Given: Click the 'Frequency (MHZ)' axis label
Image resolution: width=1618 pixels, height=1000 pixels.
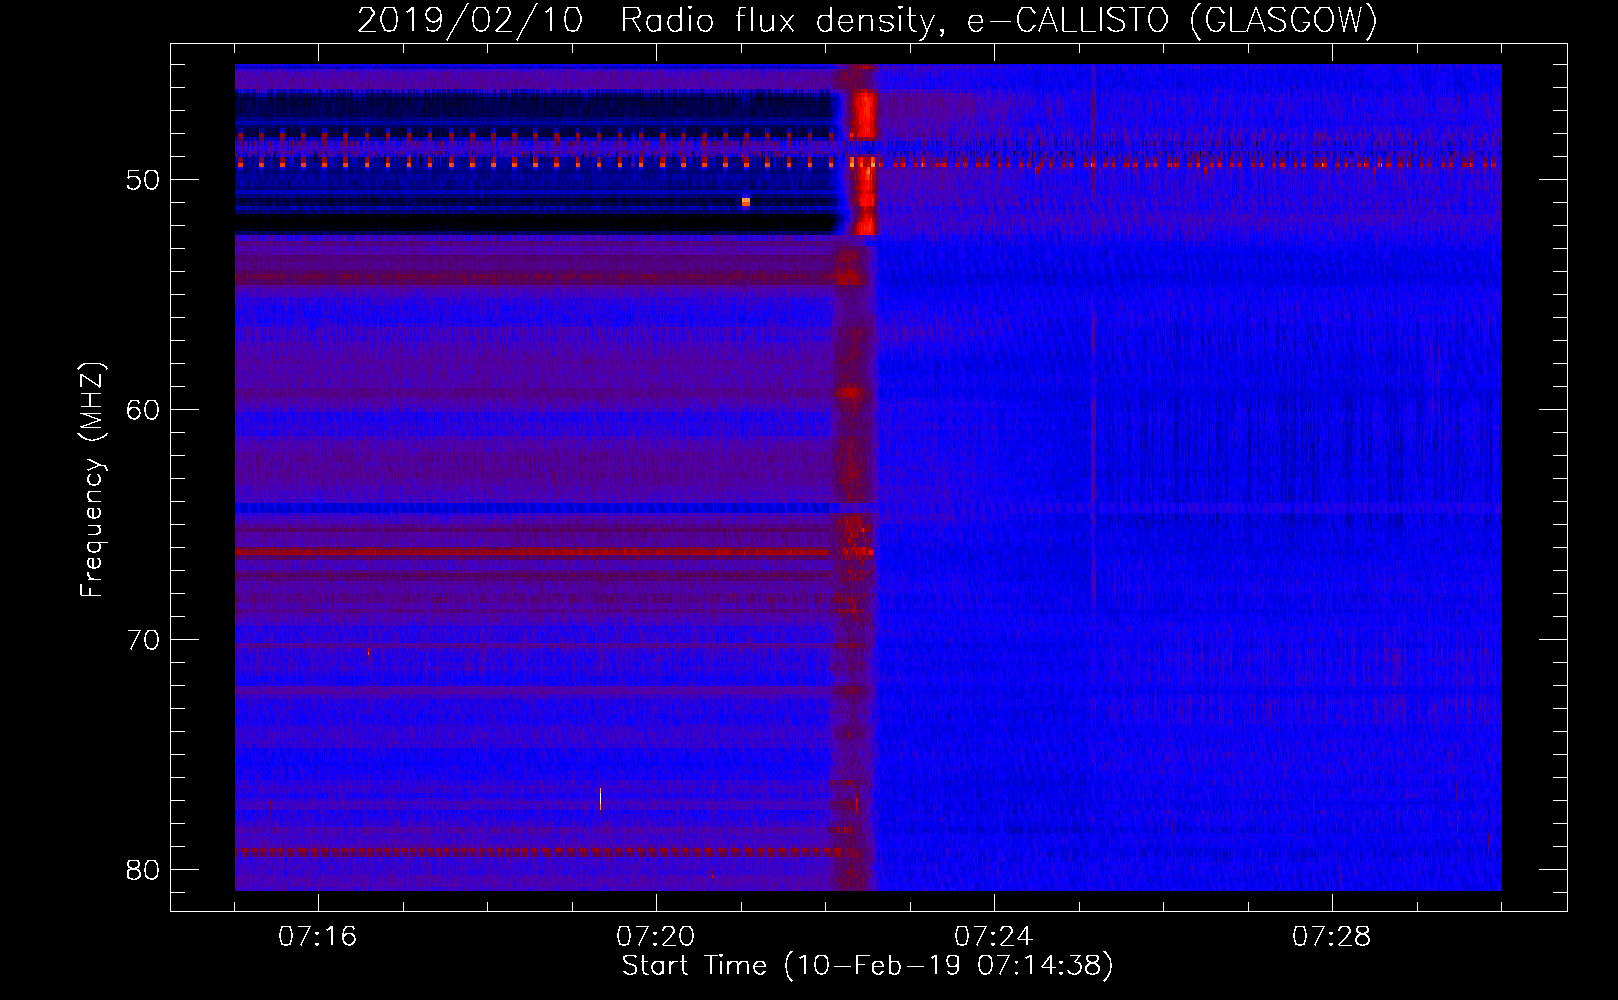Looking at the screenshot, I should [92, 480].
